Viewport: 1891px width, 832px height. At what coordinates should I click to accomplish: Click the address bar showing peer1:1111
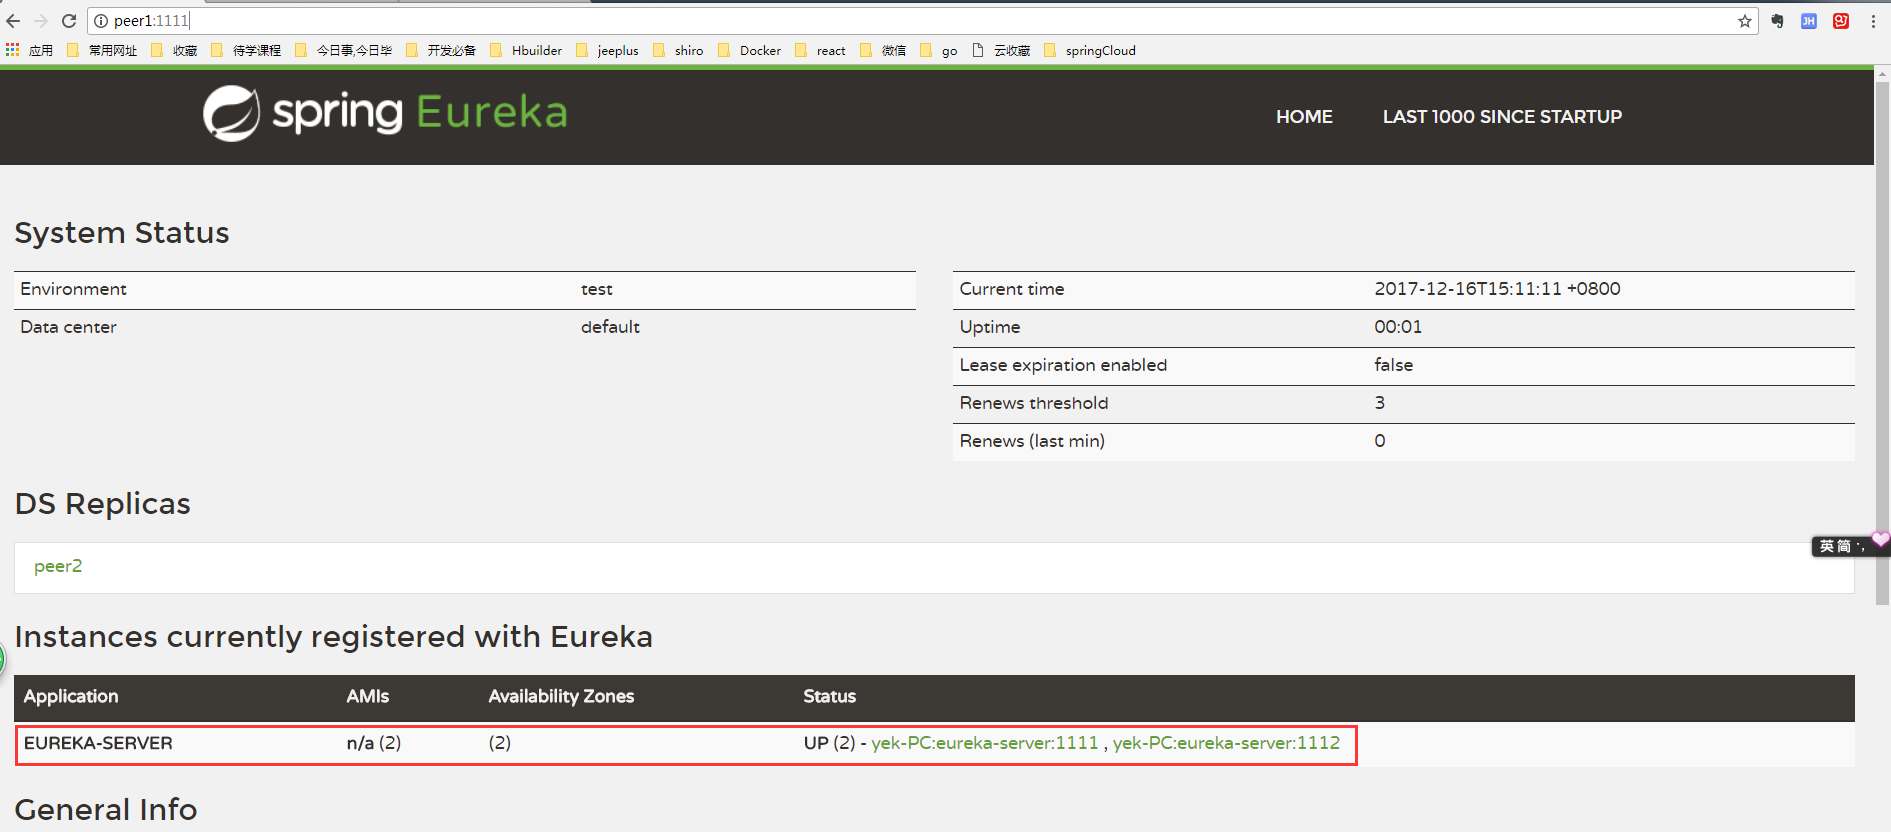[920, 21]
